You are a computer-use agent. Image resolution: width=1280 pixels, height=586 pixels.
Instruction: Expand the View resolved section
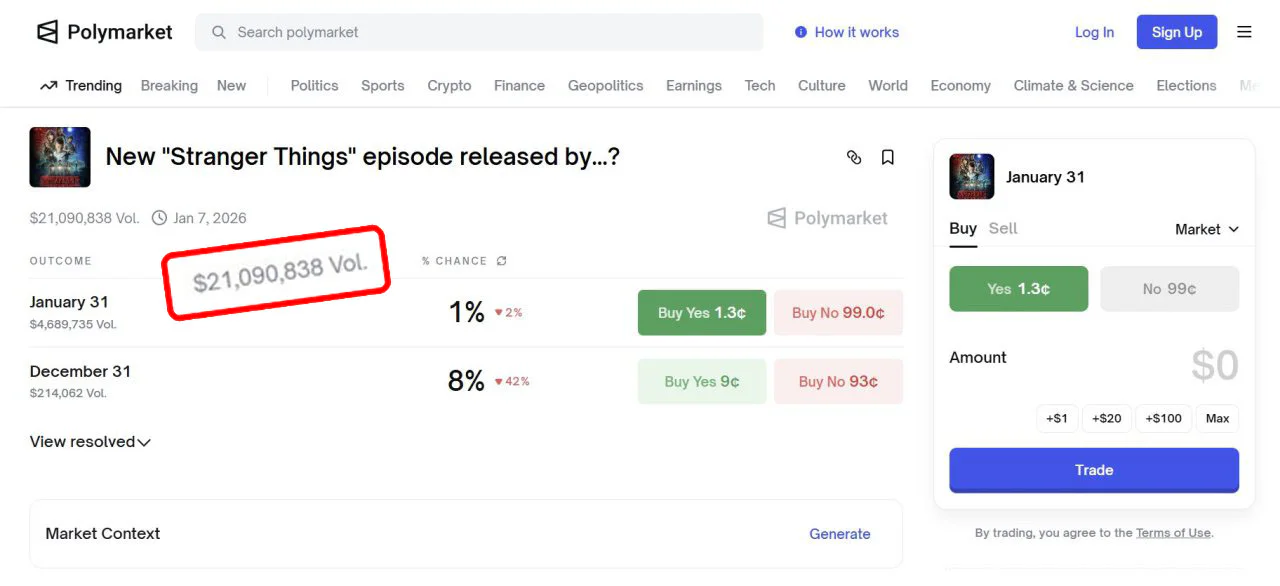(x=90, y=442)
